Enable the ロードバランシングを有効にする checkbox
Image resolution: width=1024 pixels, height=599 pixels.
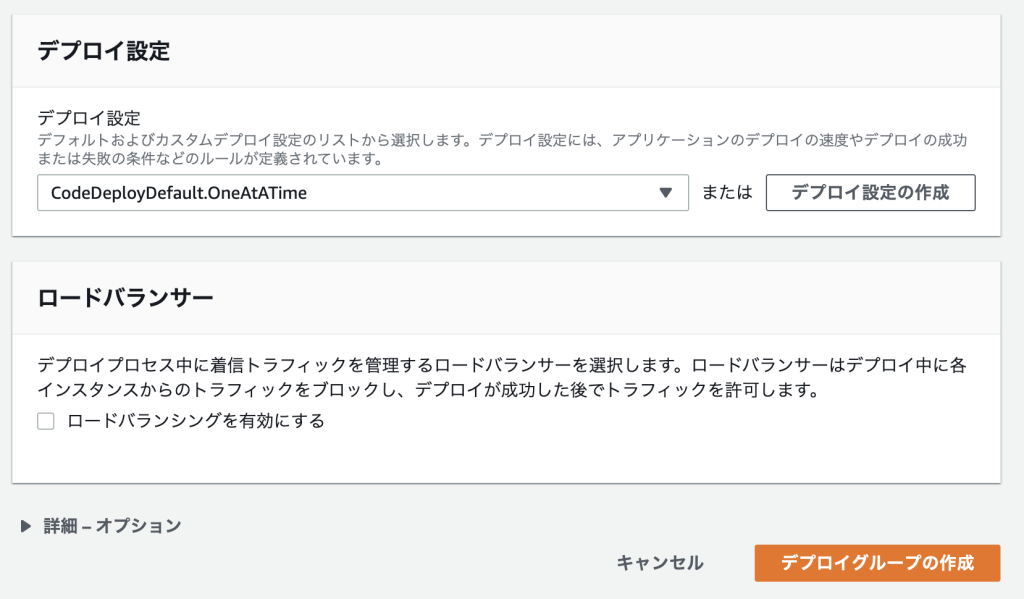pos(46,421)
